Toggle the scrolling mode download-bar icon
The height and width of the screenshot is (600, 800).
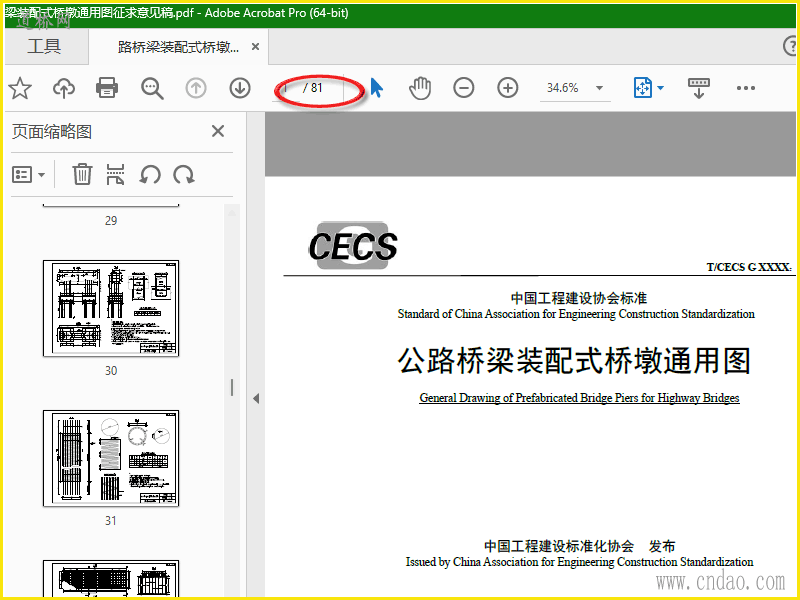tap(699, 88)
